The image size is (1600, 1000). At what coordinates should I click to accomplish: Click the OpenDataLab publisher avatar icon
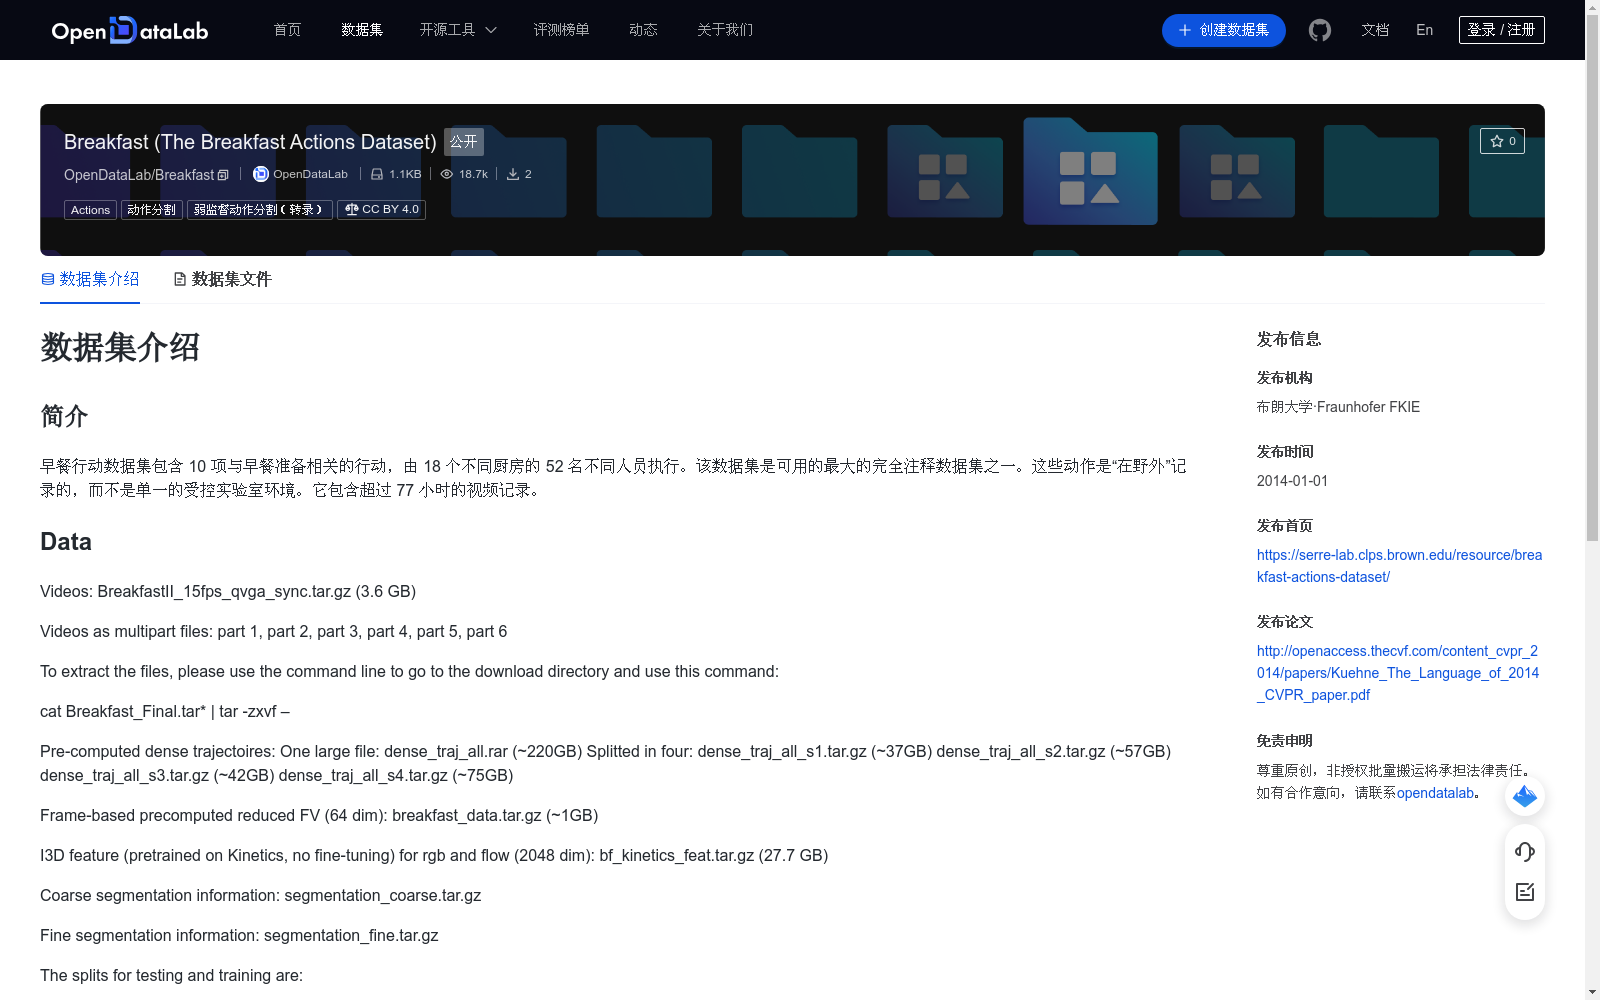(261, 174)
